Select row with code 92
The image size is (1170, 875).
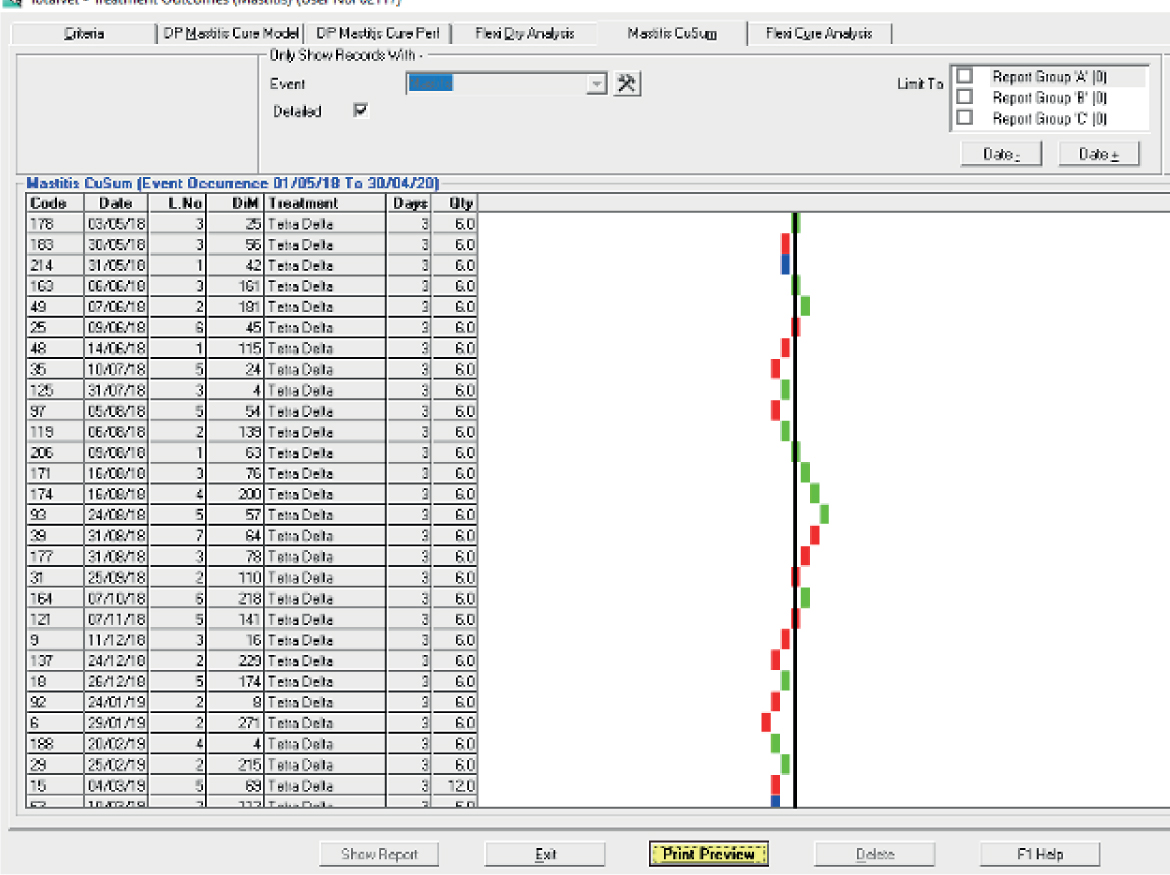coord(251,702)
